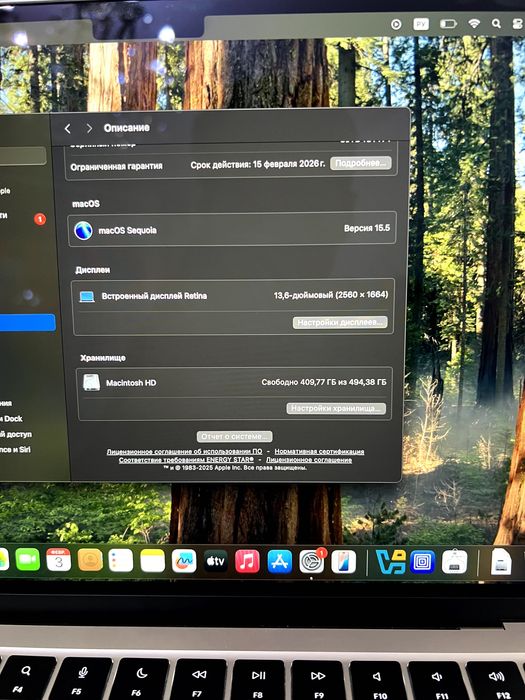The width and height of the screenshot is (525, 700).
Task: Open Reminders from the Dock
Action: pos(121,560)
